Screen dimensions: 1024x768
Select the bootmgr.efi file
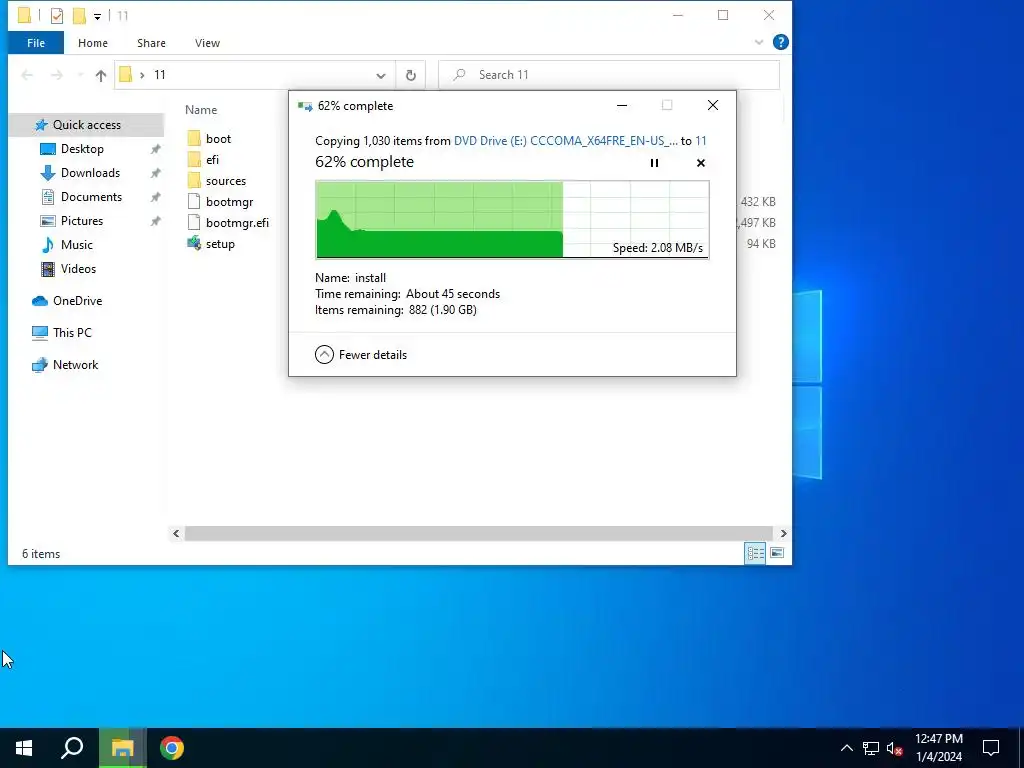(x=237, y=223)
